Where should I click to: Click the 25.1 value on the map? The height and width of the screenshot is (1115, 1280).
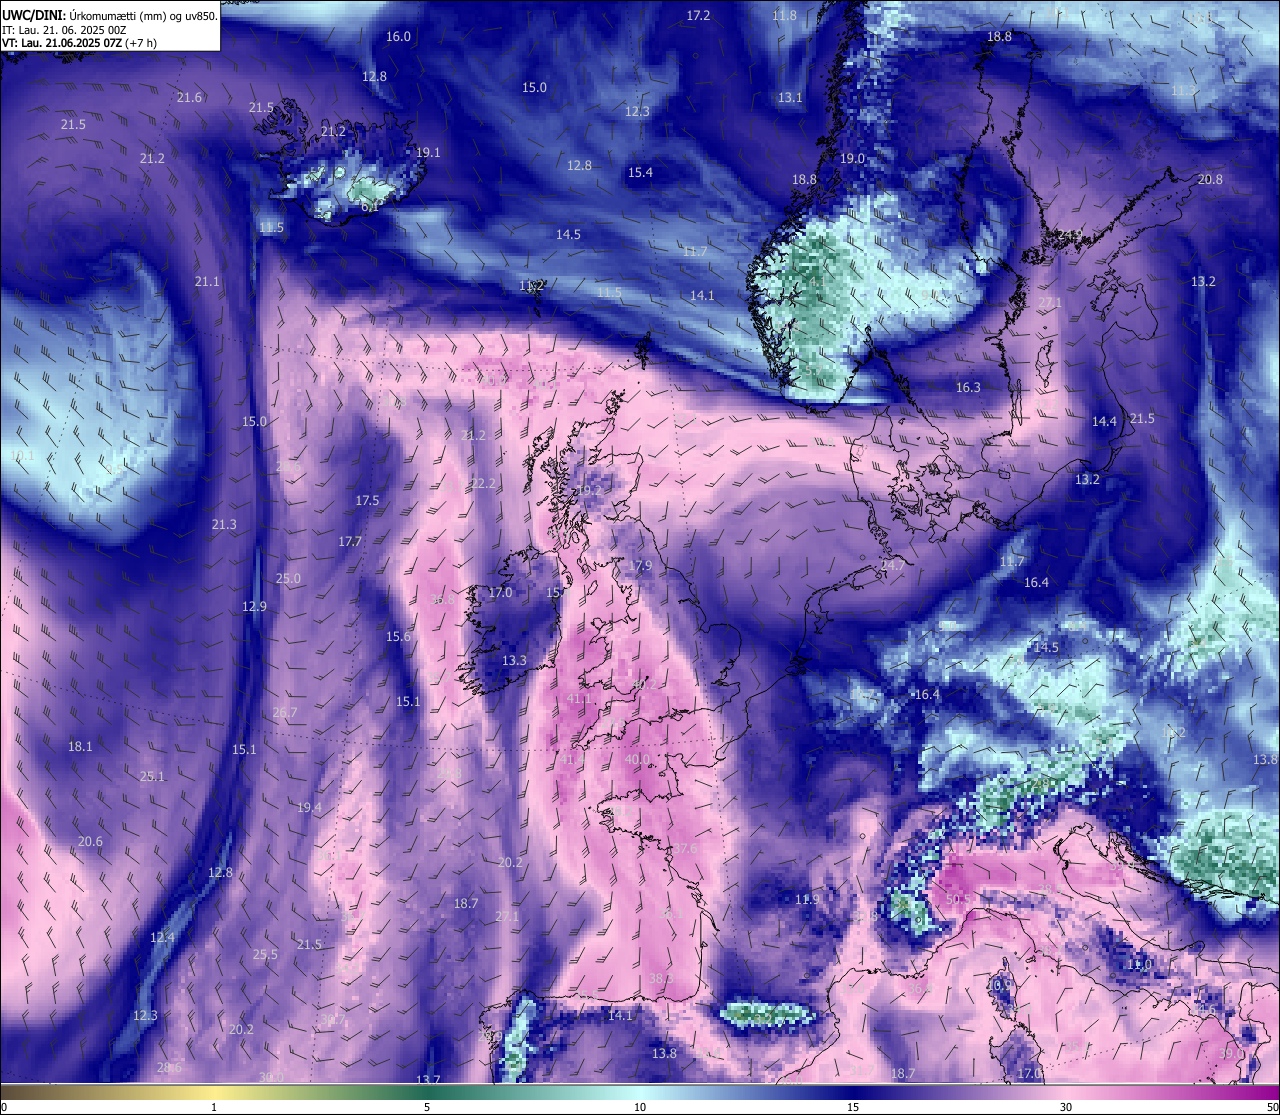click(x=152, y=776)
